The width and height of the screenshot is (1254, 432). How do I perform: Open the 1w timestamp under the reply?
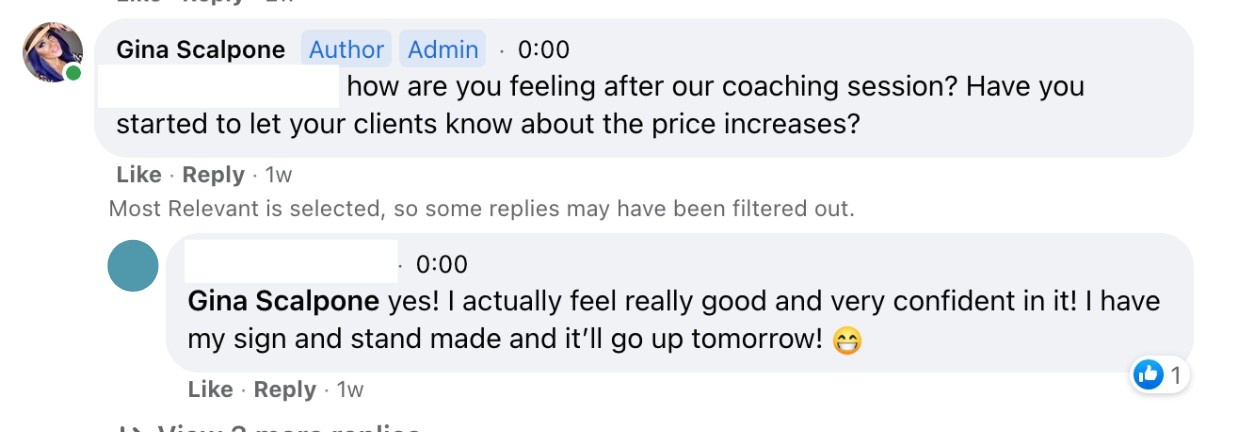pyautogui.click(x=350, y=389)
